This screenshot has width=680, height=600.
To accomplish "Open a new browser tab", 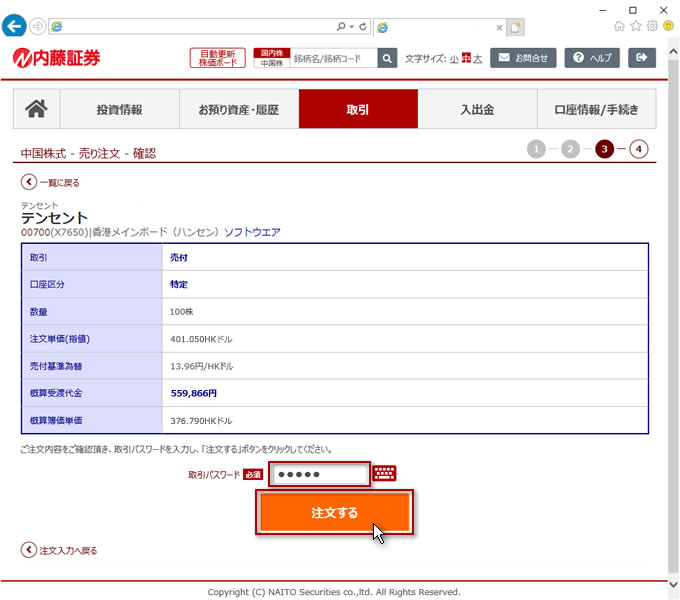I will 515,27.
